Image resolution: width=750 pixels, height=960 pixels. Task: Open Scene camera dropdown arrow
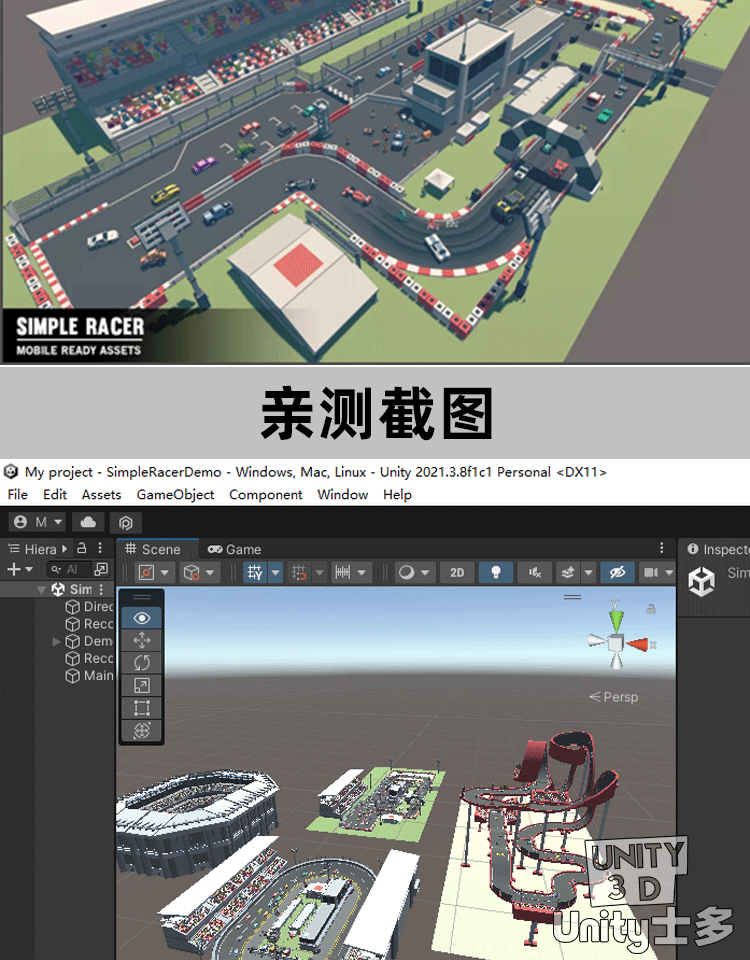coord(669,572)
